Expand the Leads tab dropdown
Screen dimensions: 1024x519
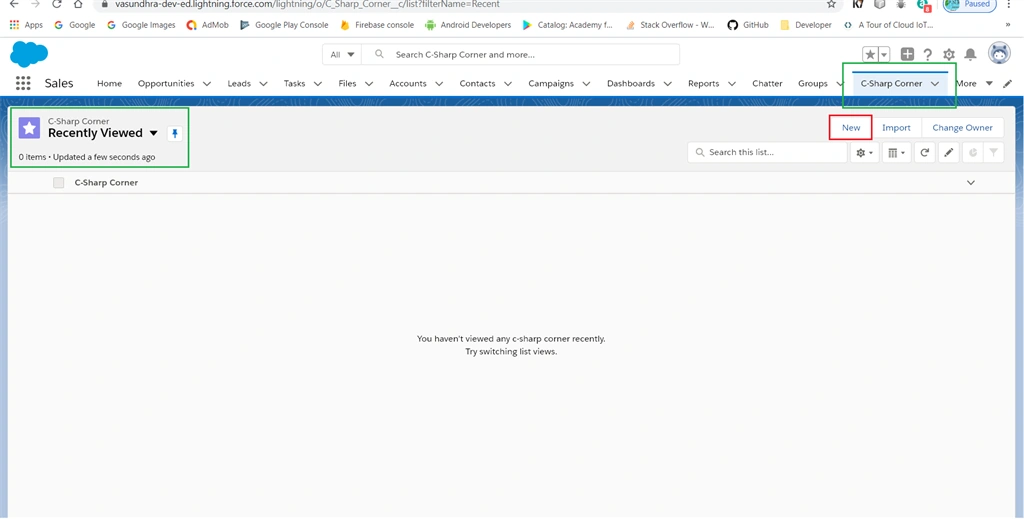[263, 84]
